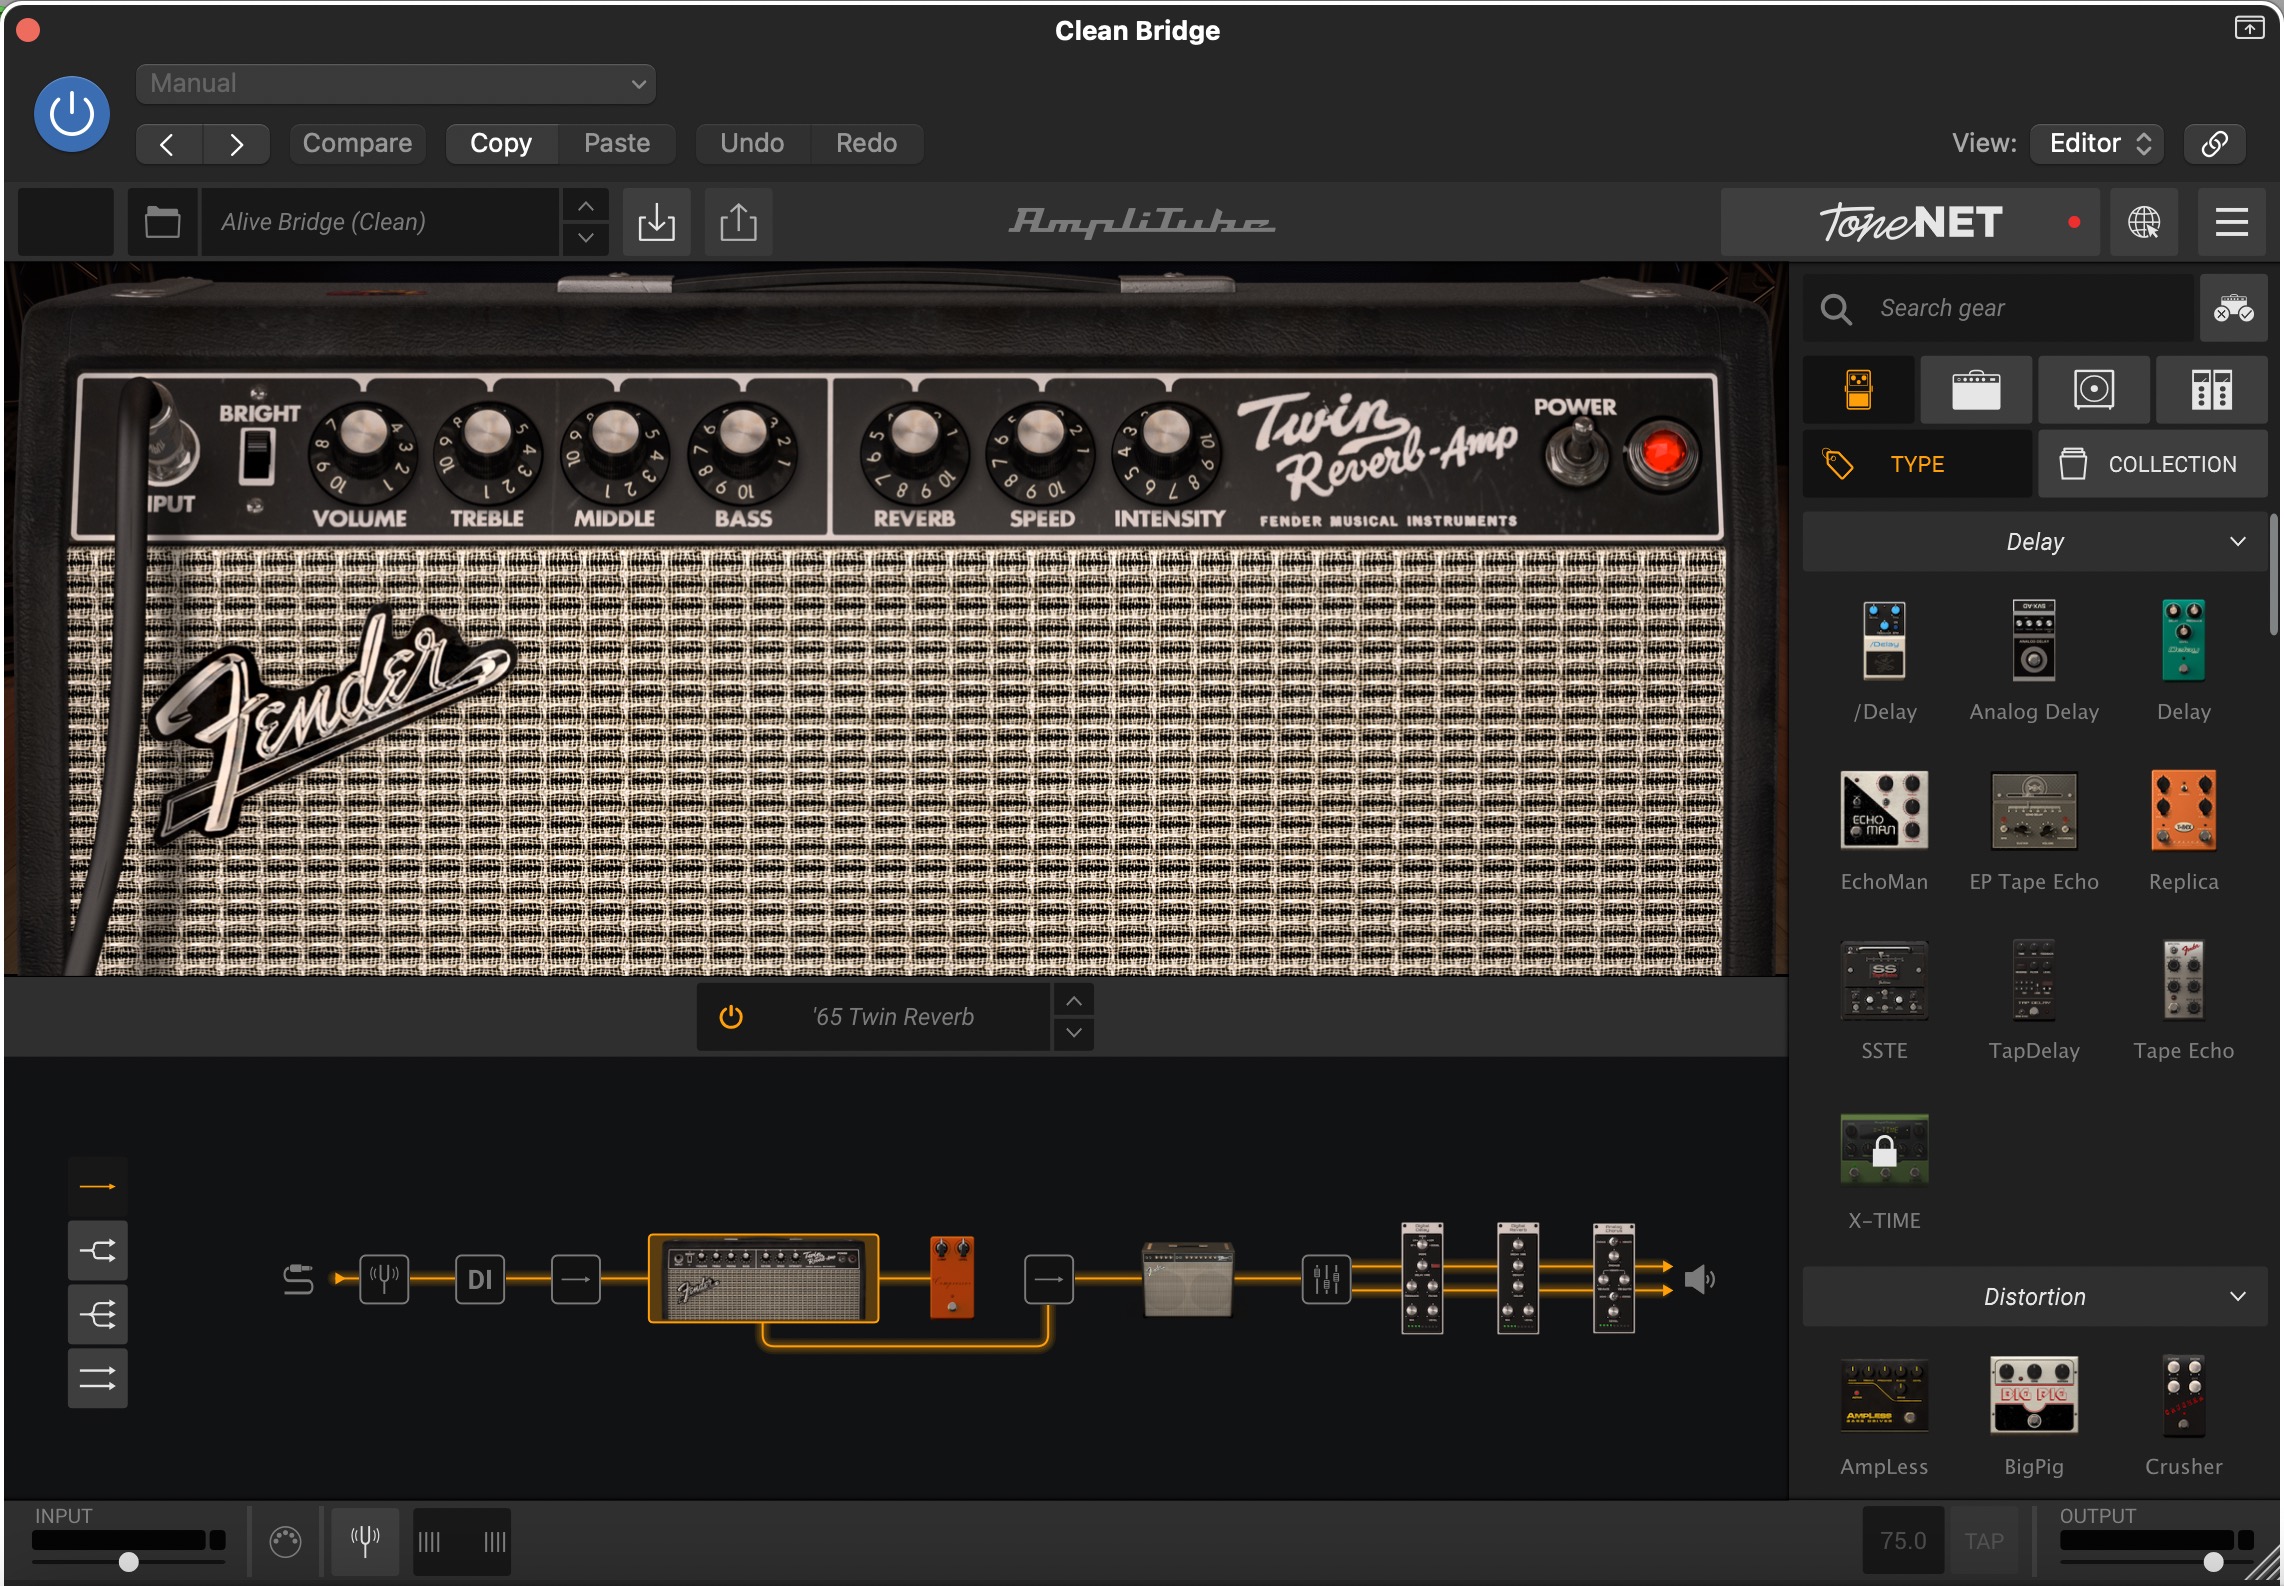Adjust the INPUT level slider

click(x=129, y=1562)
